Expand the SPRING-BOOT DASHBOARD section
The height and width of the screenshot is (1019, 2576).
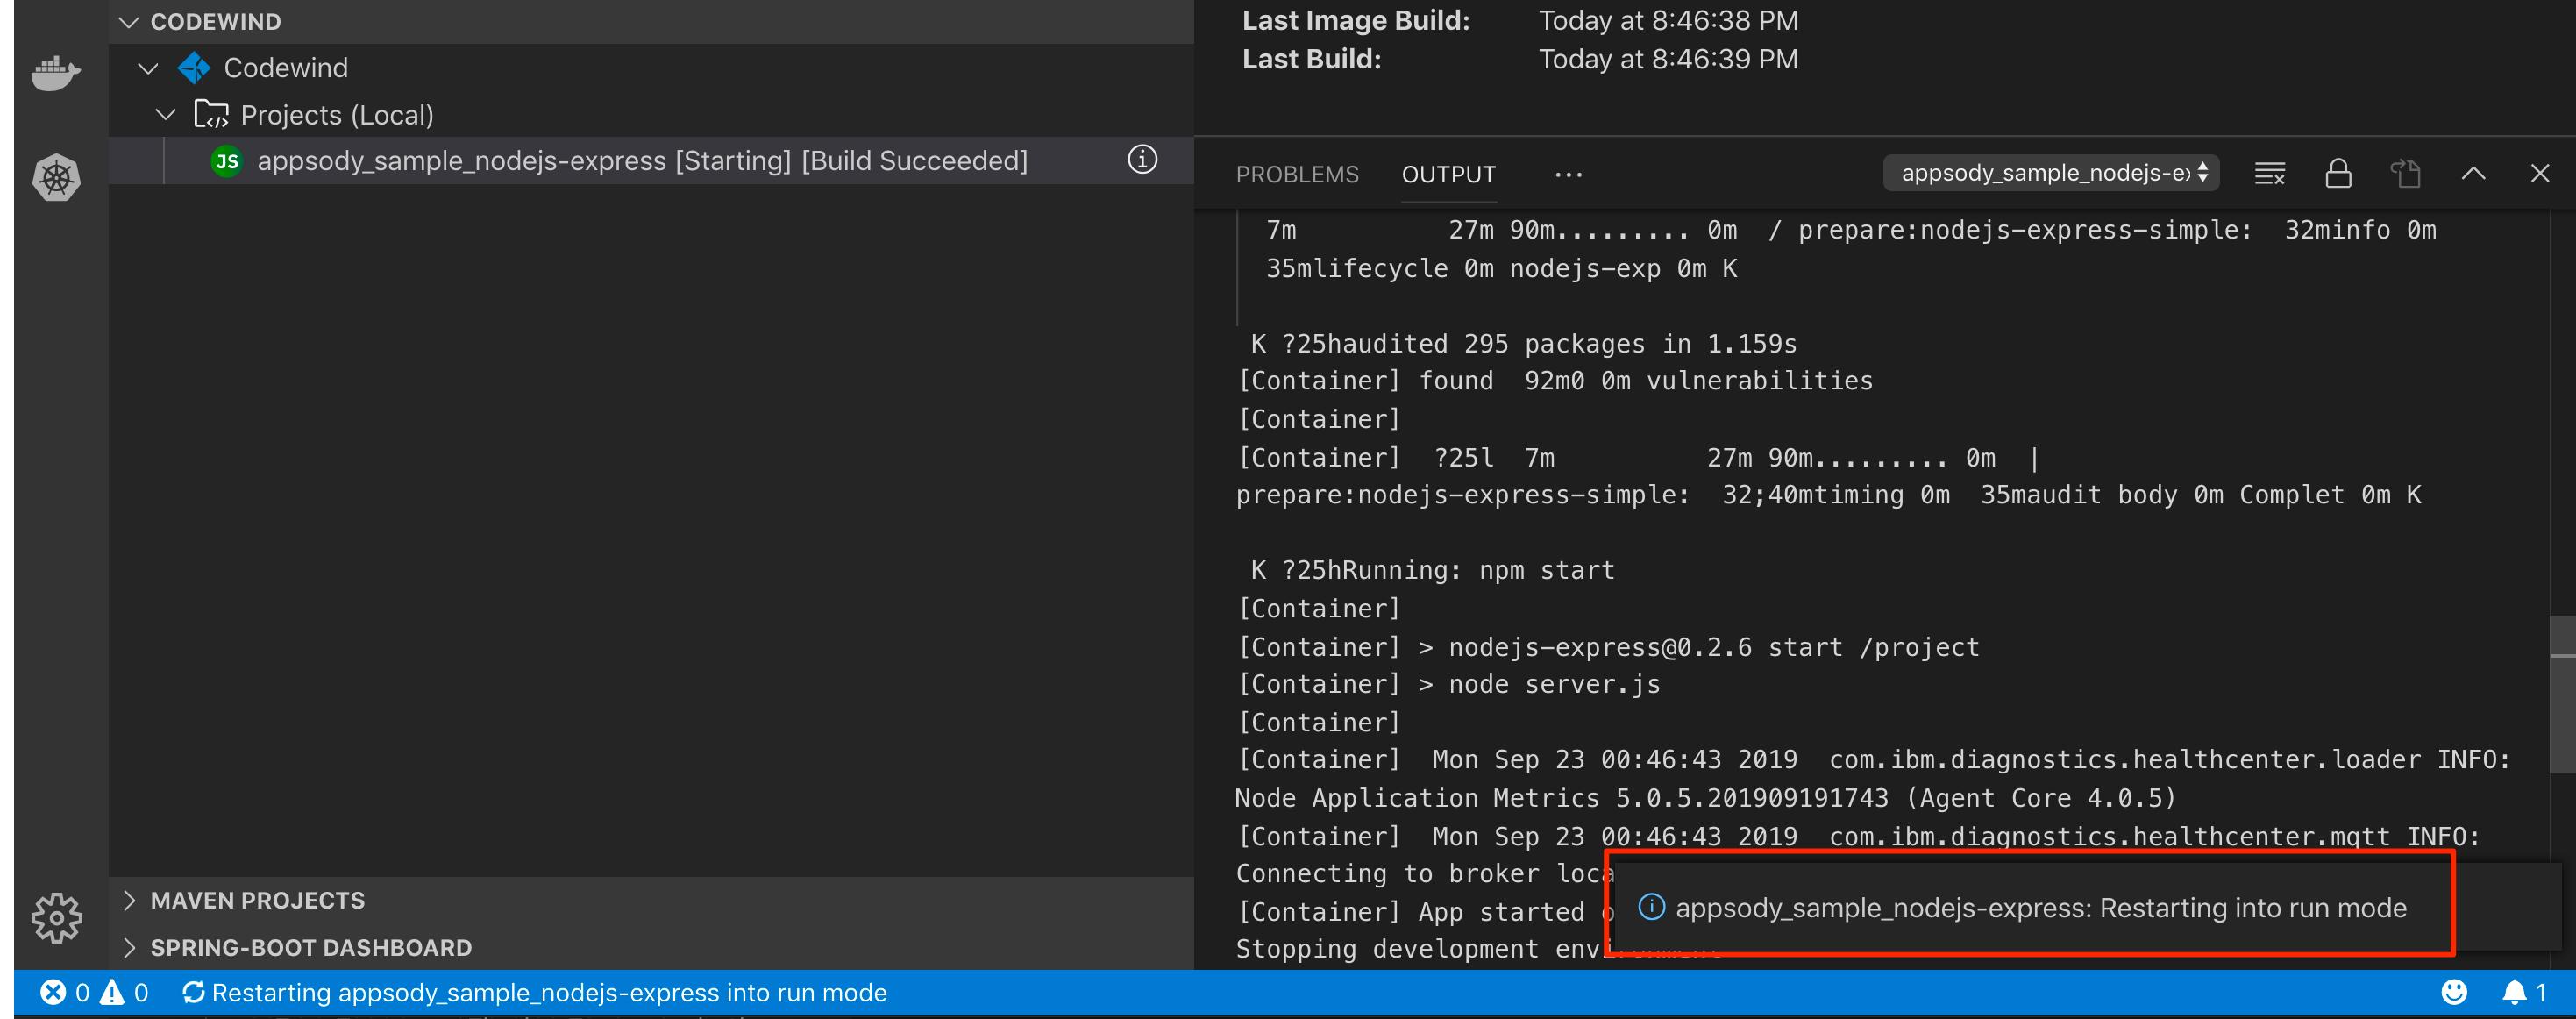128,947
